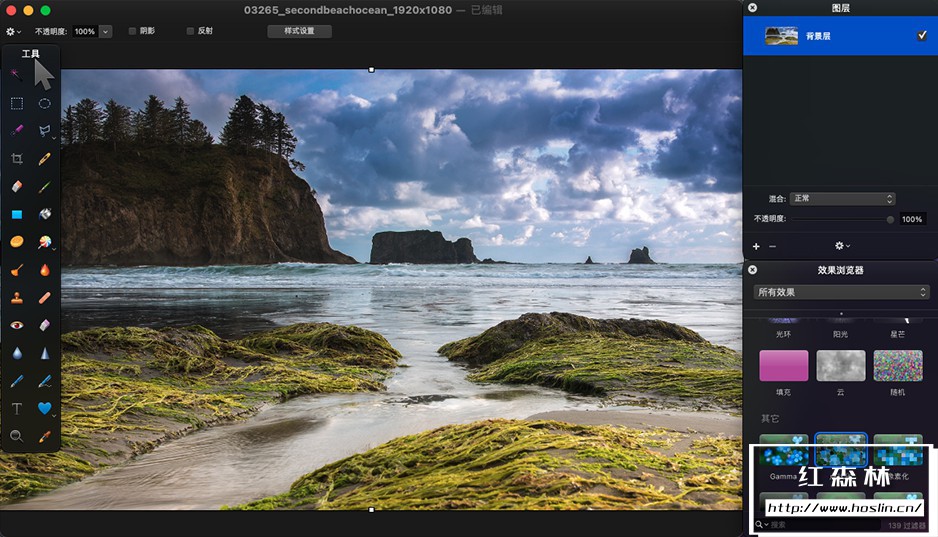Select the Clone Stamp tool
Screen dimensions: 938x537
coord(17,297)
